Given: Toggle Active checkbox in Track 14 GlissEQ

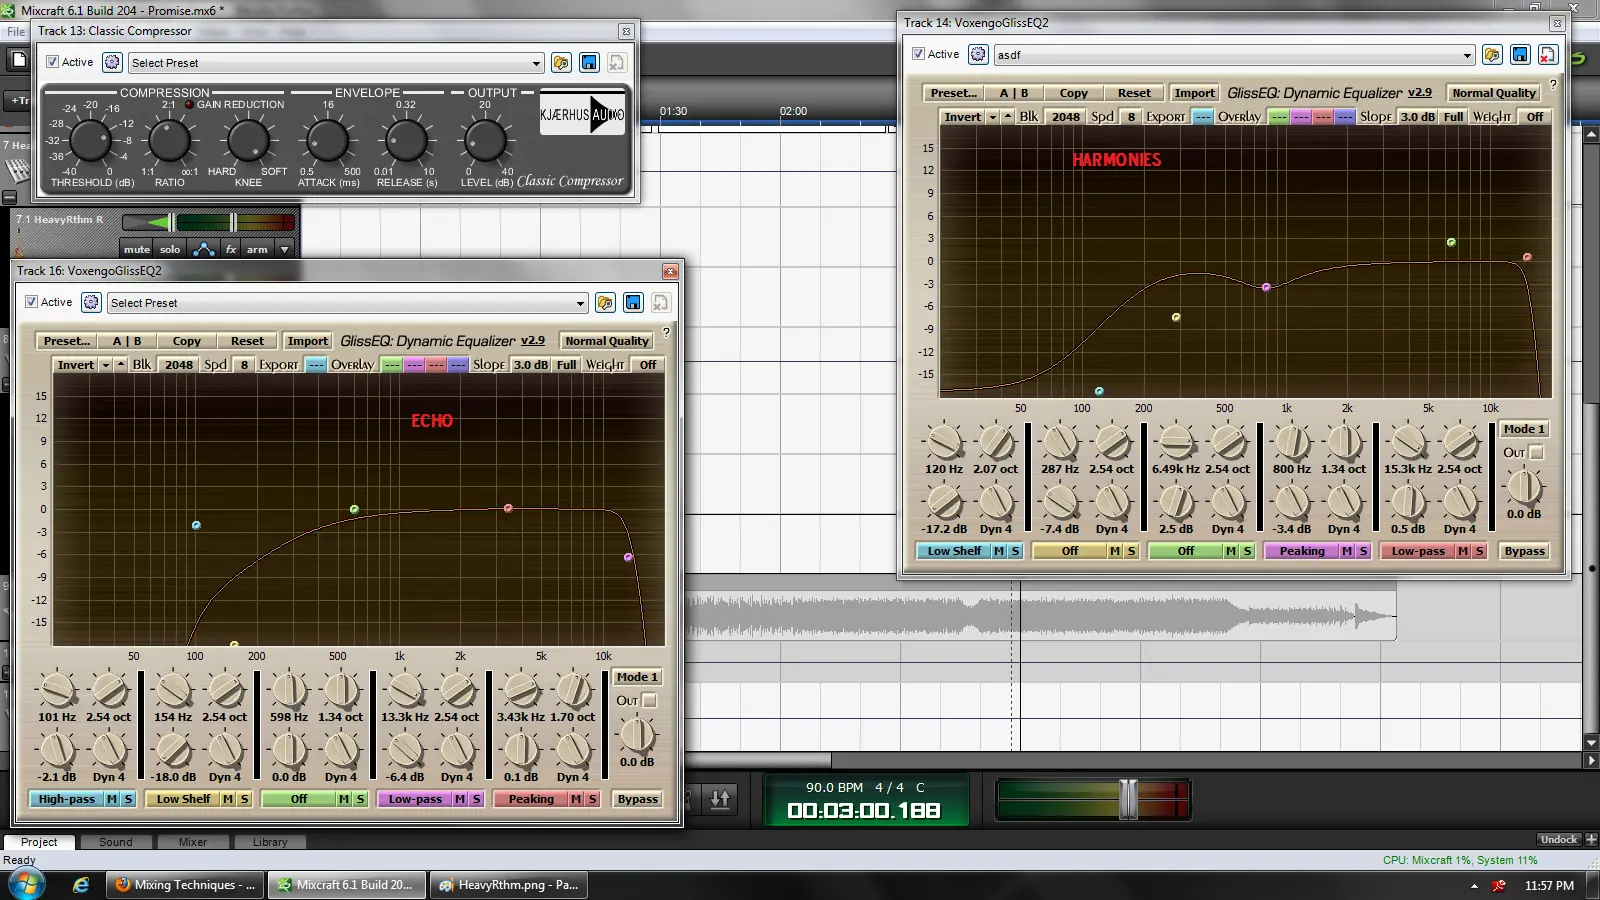Looking at the screenshot, I should [x=918, y=54].
